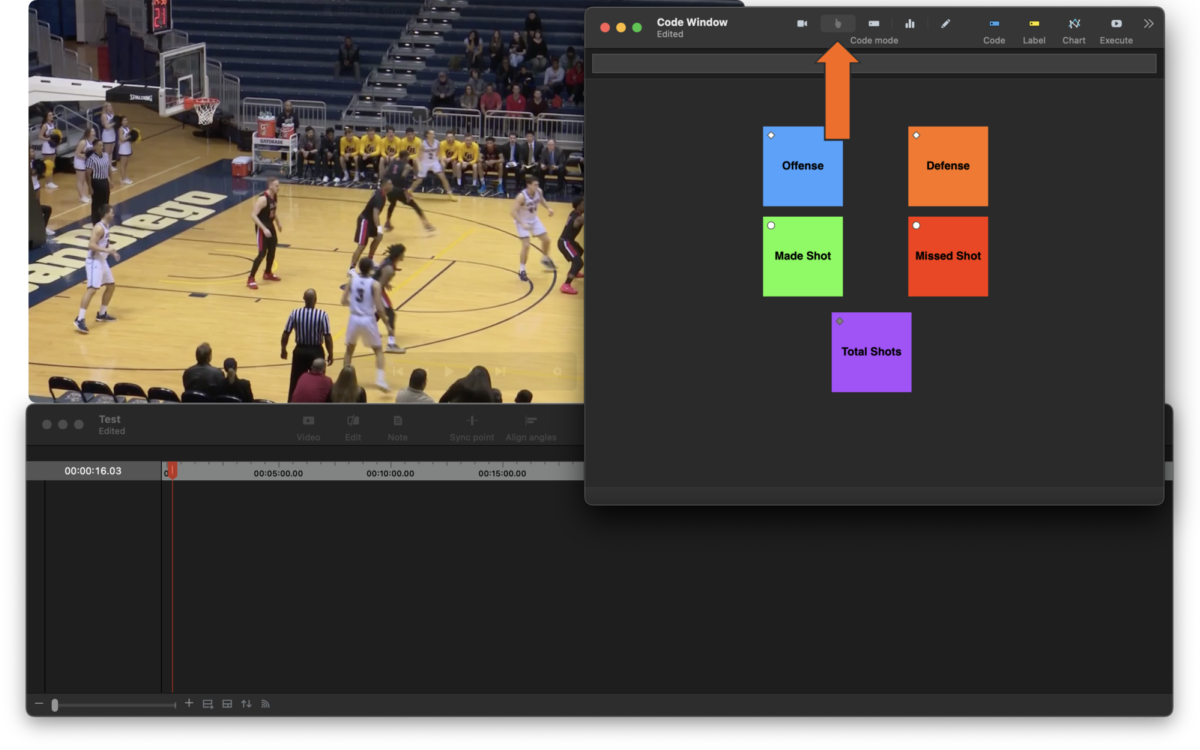Image resolution: width=1200 pixels, height=750 pixels.
Task: Toggle the activation dot on Offense button
Action: point(771,133)
